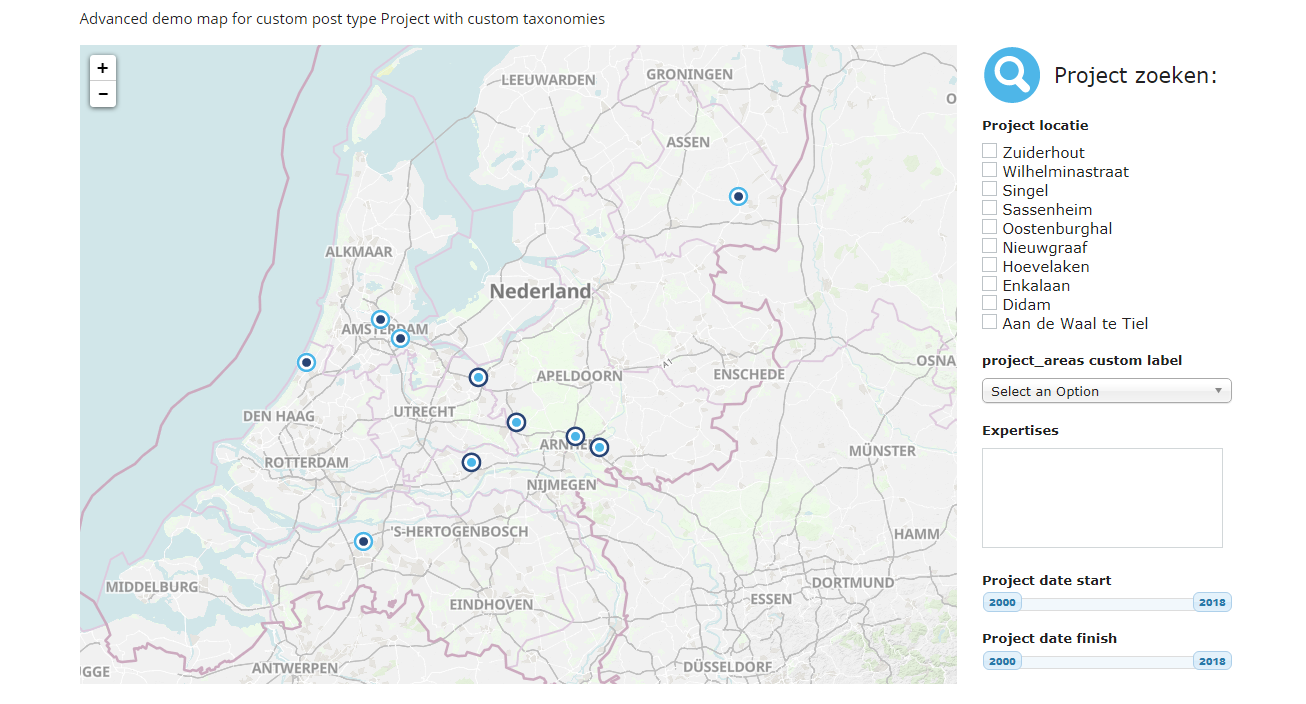The image size is (1306, 704).
Task: Select the marker on the coast near Den Haag
Action: tap(306, 363)
